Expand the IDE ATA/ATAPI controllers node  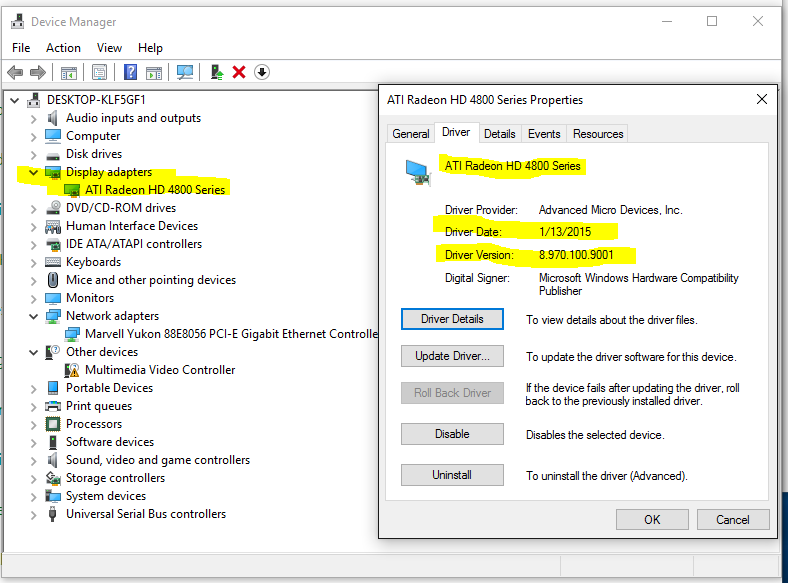tap(34, 245)
